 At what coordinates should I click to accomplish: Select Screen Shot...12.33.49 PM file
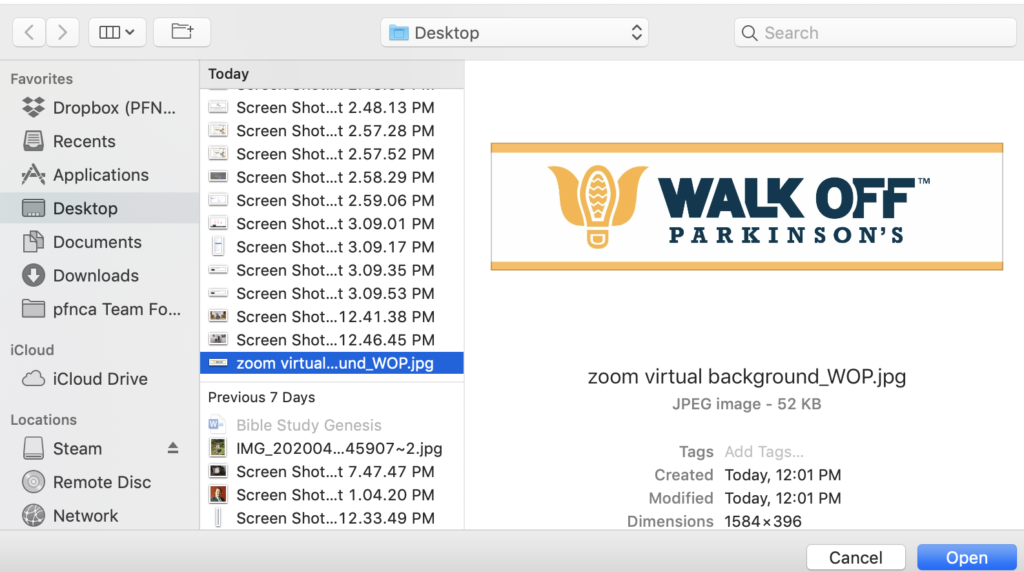332,518
